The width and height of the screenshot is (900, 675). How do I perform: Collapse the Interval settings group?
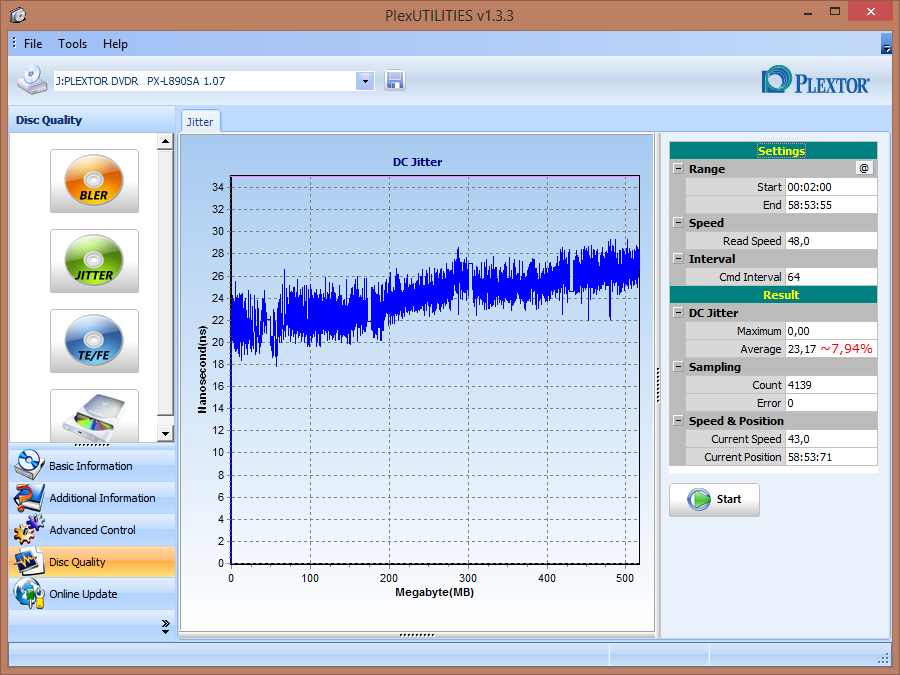[x=678, y=258]
